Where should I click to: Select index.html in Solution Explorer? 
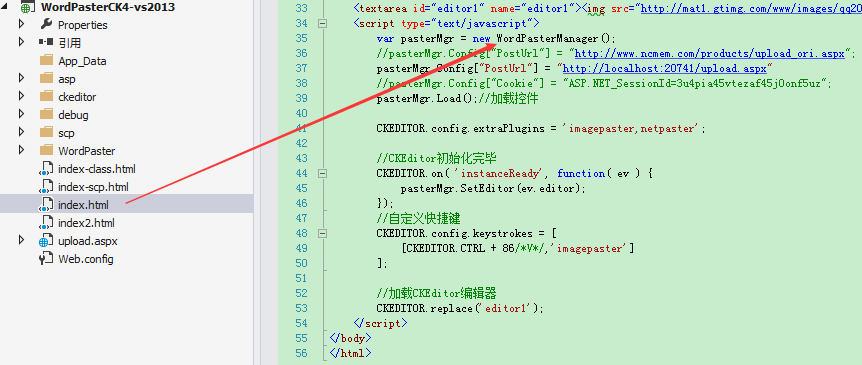[83, 206]
